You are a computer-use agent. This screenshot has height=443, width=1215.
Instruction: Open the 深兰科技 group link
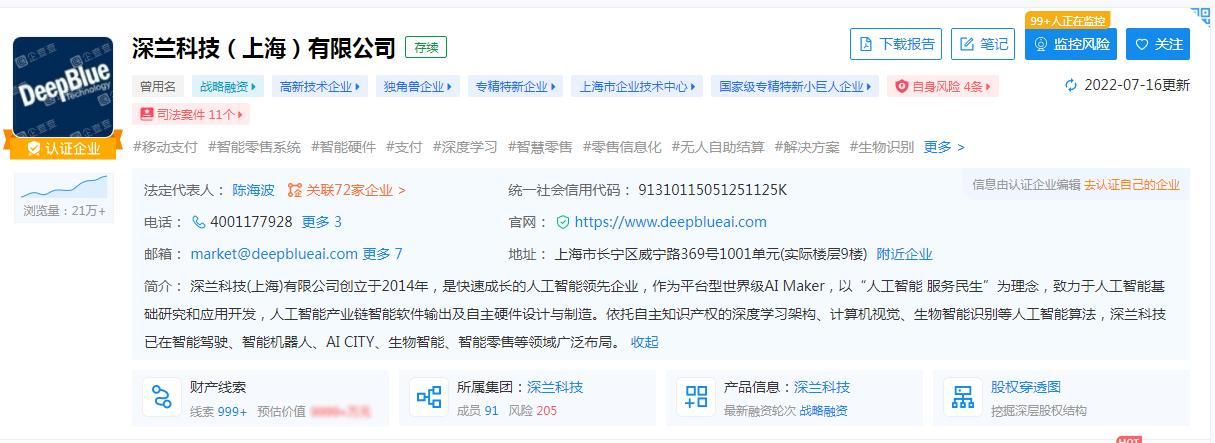click(x=555, y=387)
